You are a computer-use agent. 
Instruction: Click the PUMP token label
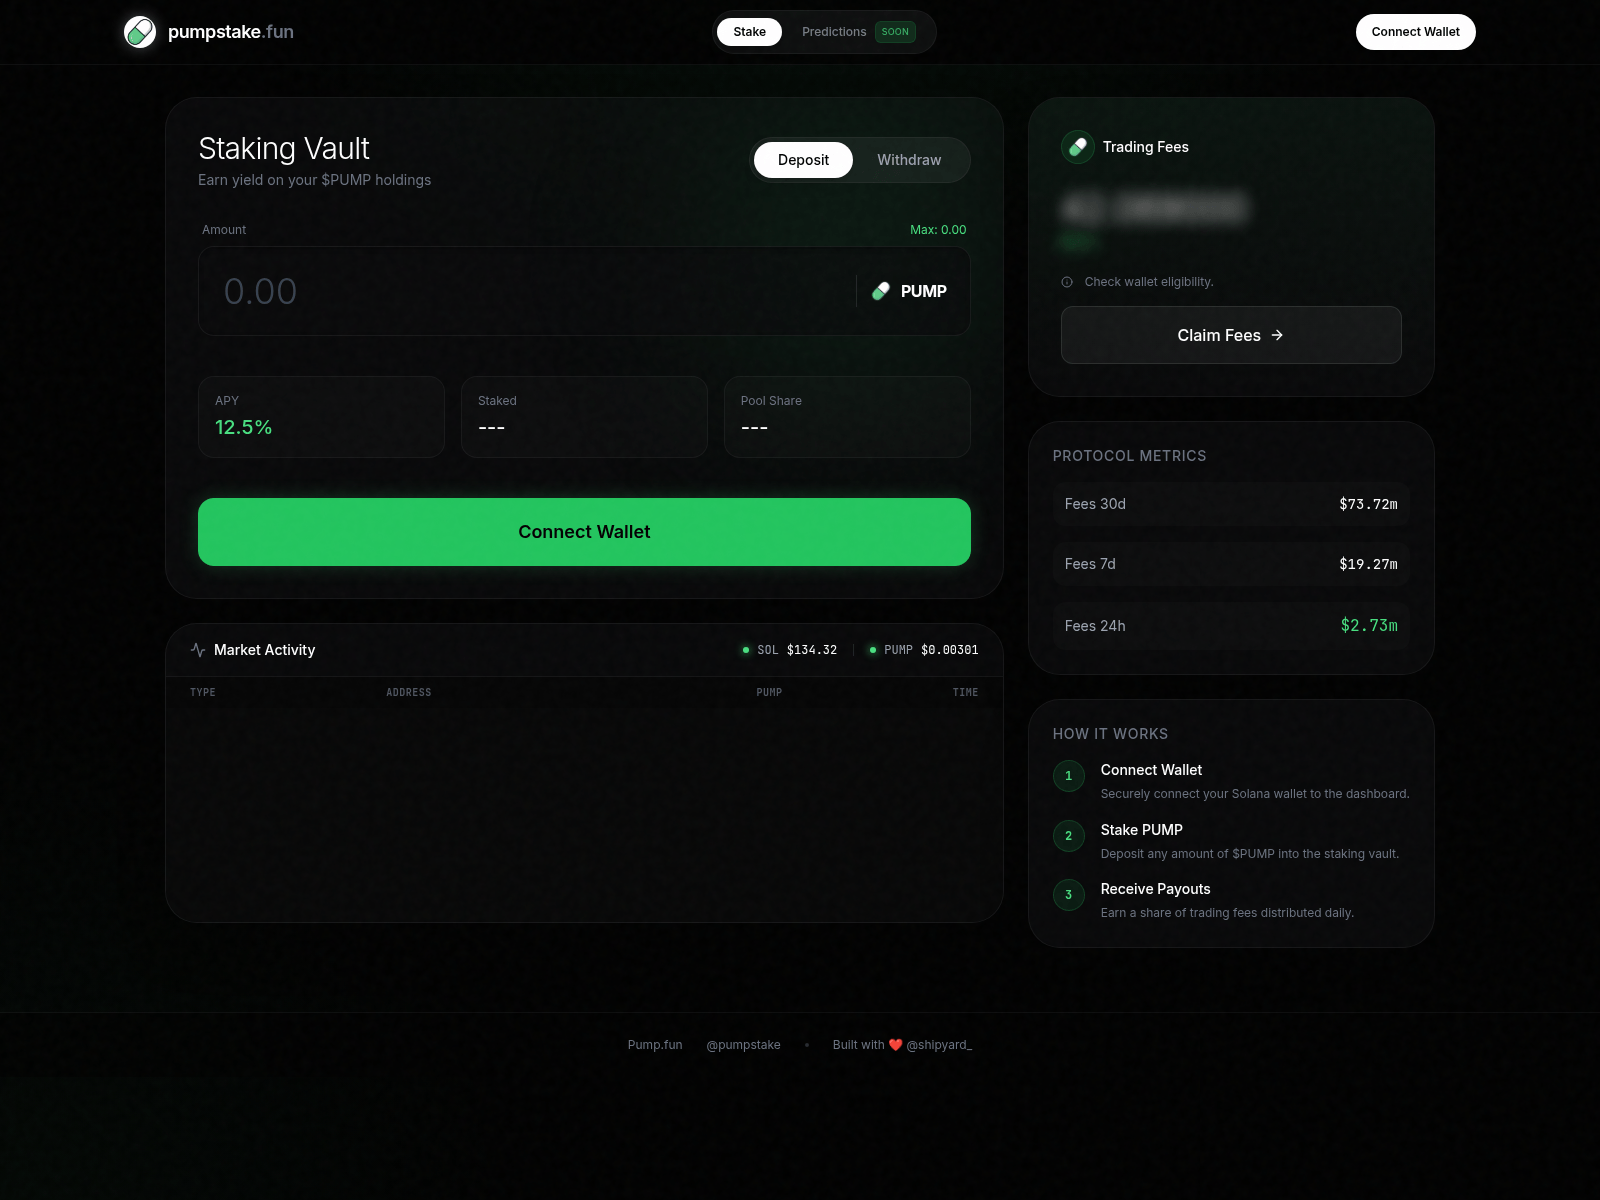tap(924, 291)
